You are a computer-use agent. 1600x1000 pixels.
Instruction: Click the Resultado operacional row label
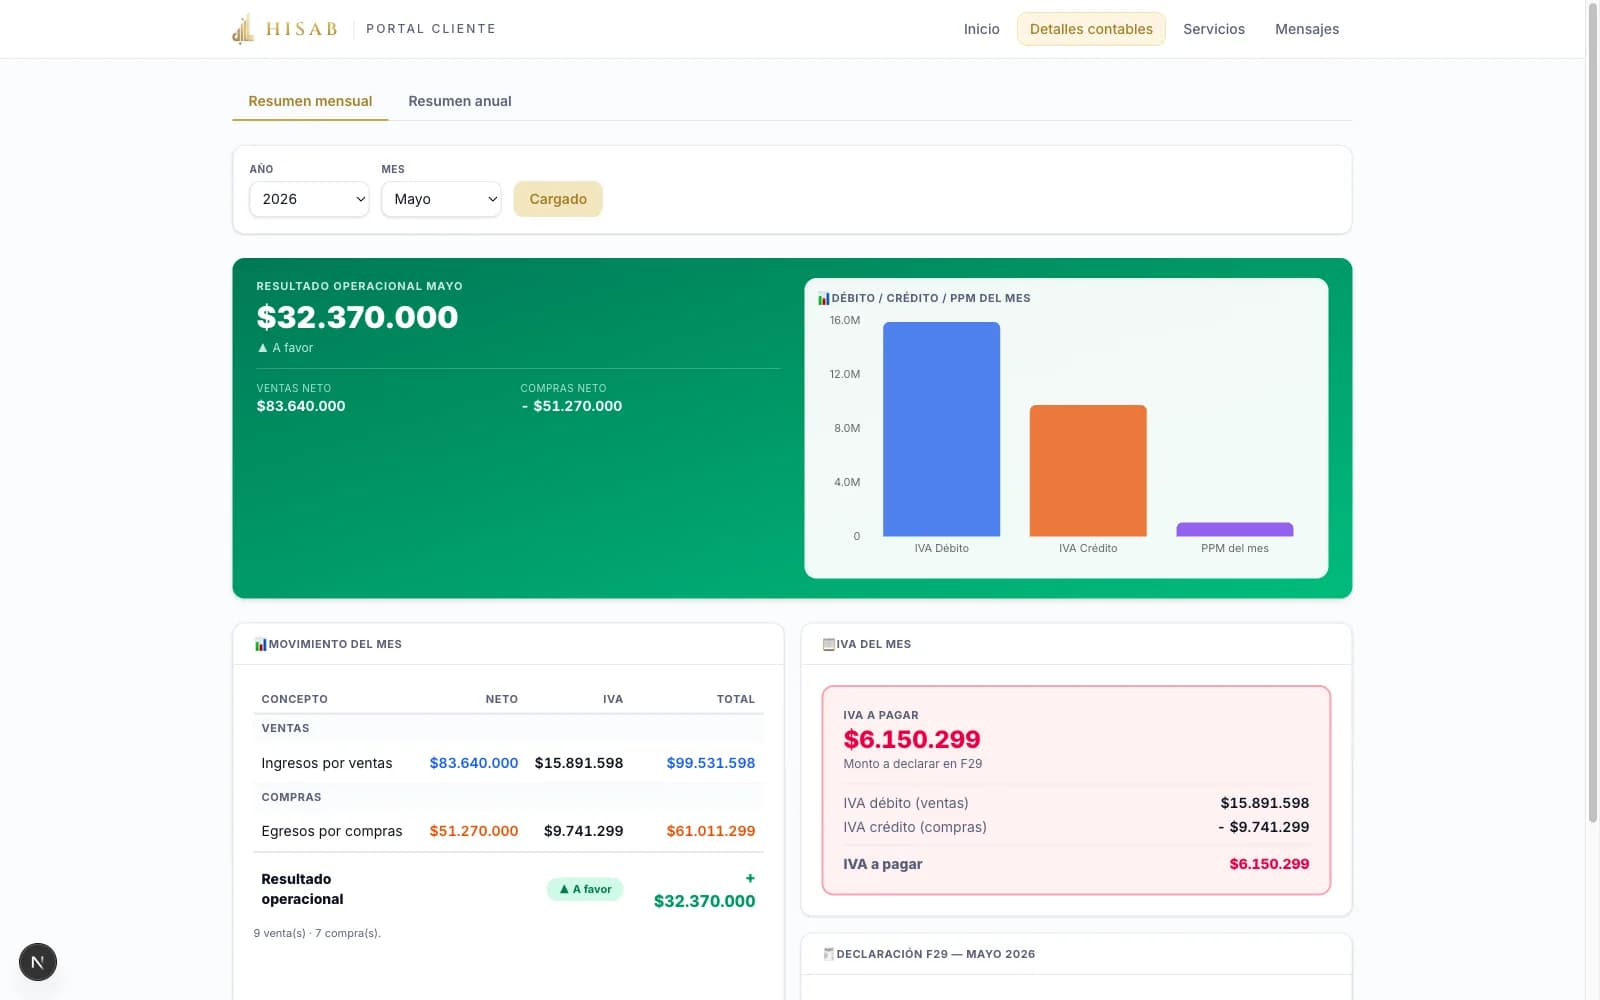[302, 889]
